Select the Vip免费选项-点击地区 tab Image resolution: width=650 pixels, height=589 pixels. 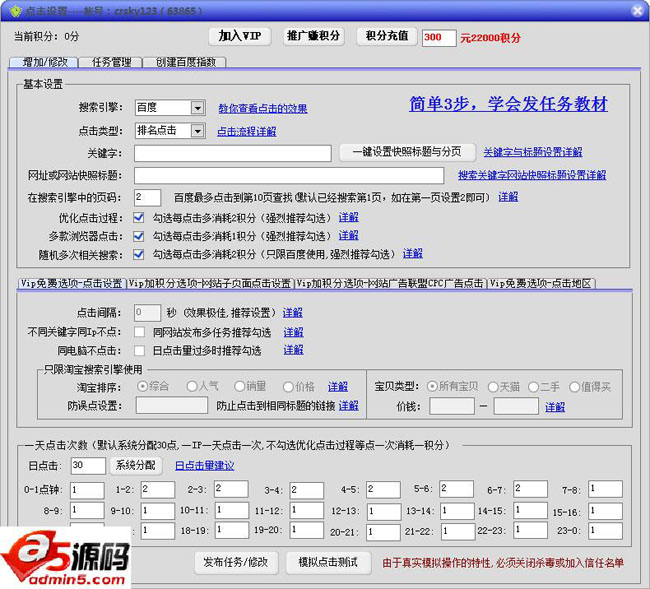click(x=541, y=284)
